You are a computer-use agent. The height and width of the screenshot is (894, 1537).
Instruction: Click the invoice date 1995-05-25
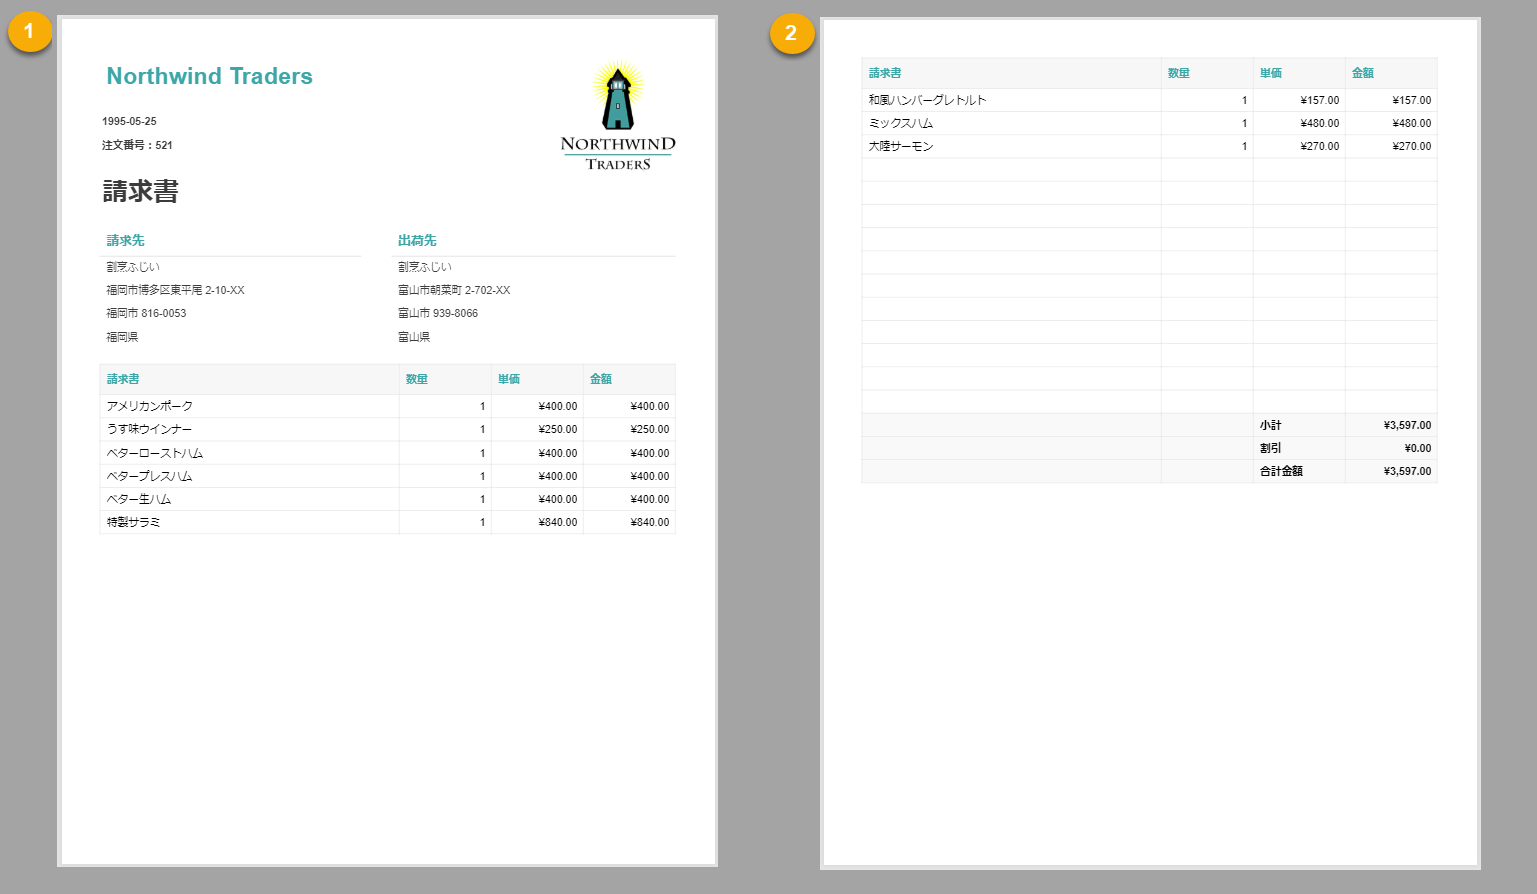pos(129,121)
